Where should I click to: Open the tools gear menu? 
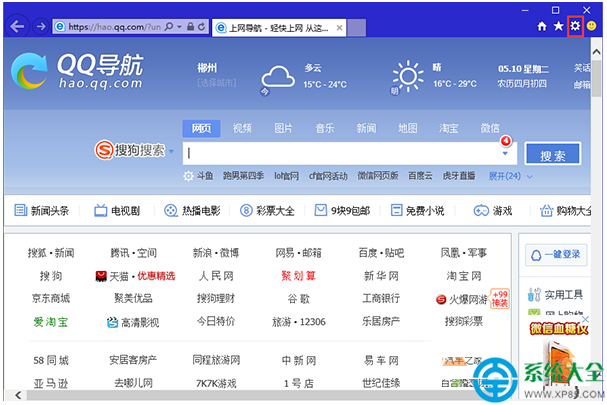(575, 26)
